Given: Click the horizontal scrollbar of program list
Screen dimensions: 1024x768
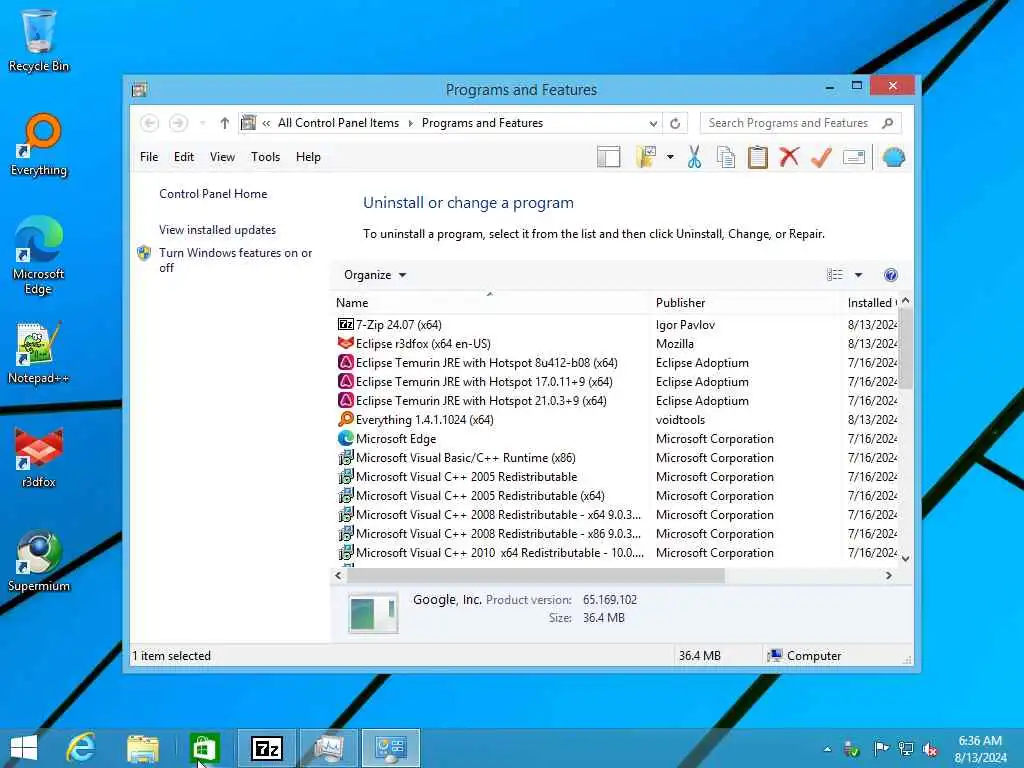Looking at the screenshot, I should pos(536,575).
